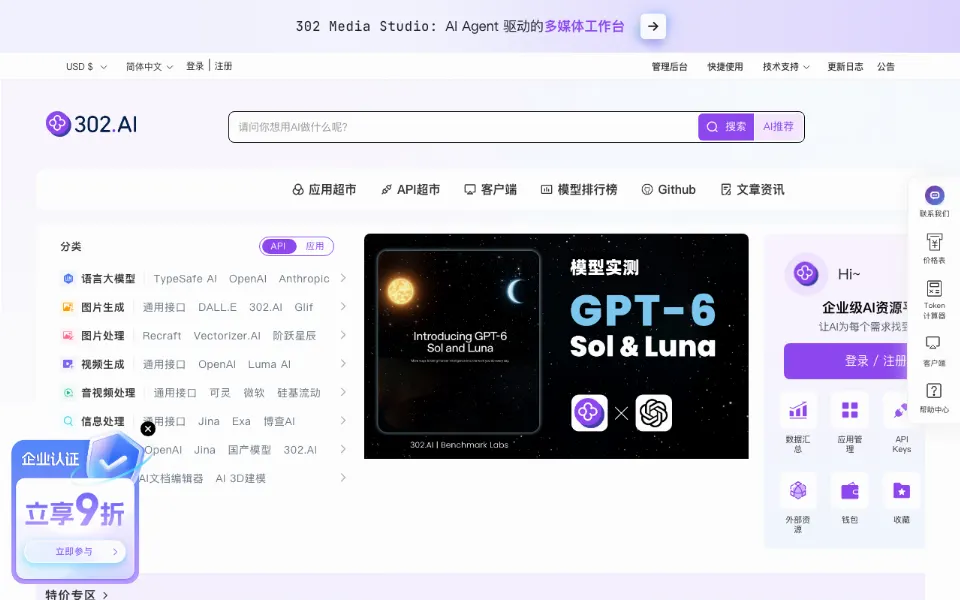Open the 价格表 price list icon
The width and height of the screenshot is (960, 600).
click(934, 242)
